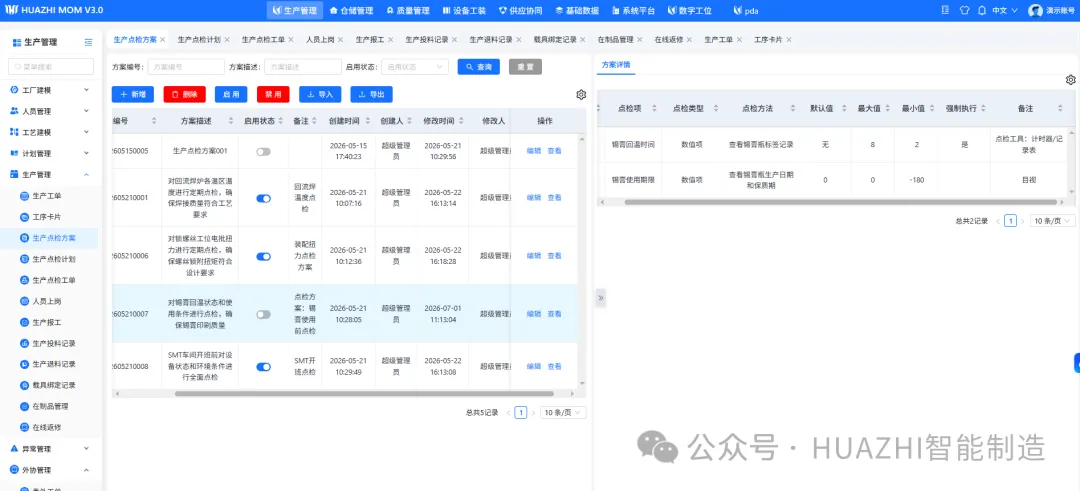
Task: Switch to 设备工装 top menu
Action: [x=464, y=10]
